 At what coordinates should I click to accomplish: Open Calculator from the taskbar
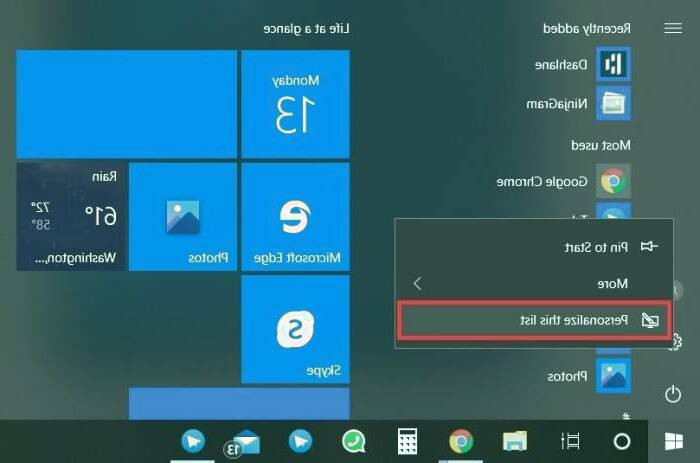coord(407,441)
